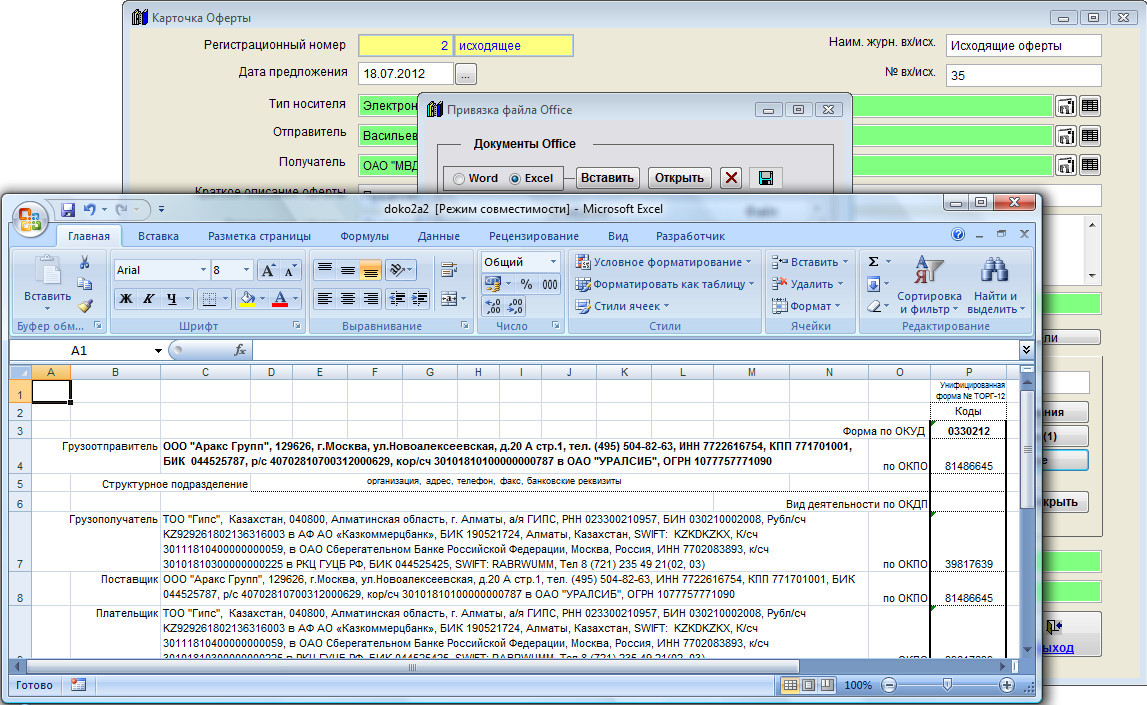The image size is (1147, 705).
Task: Click the Format Painter brush icon
Action: coord(85,306)
